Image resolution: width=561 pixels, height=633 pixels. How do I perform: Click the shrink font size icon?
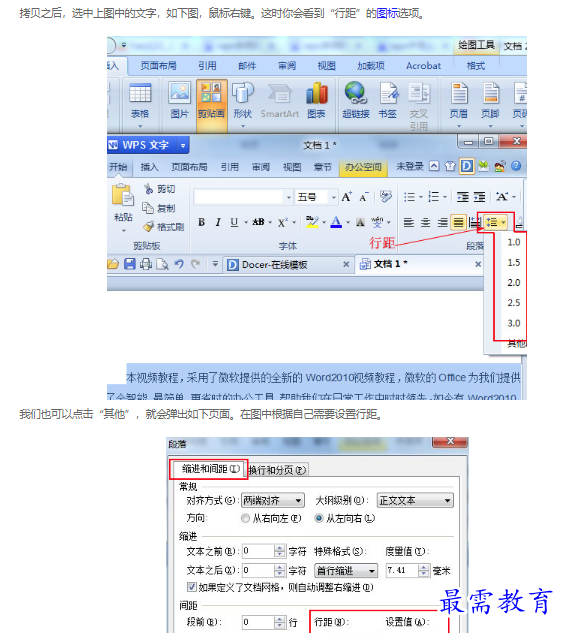(364, 197)
